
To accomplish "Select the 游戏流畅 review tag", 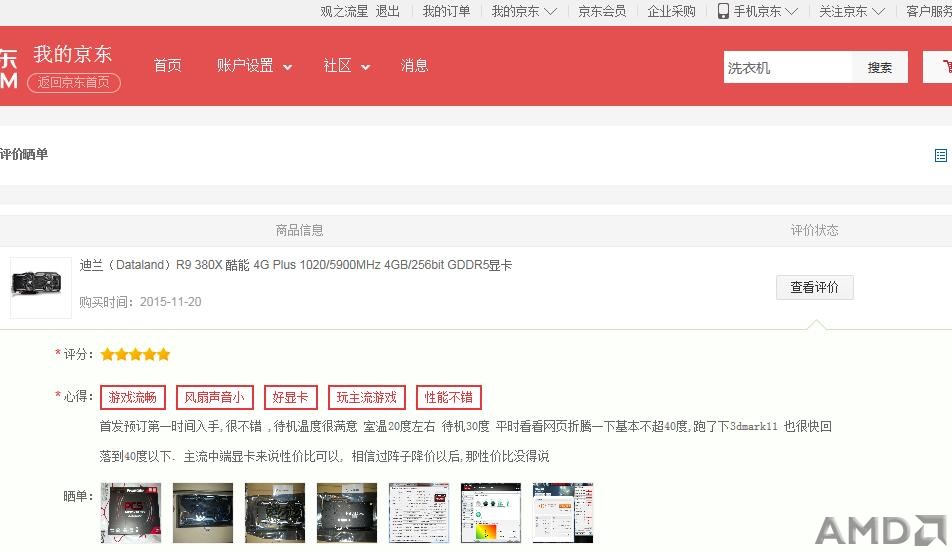I will [x=132, y=397].
